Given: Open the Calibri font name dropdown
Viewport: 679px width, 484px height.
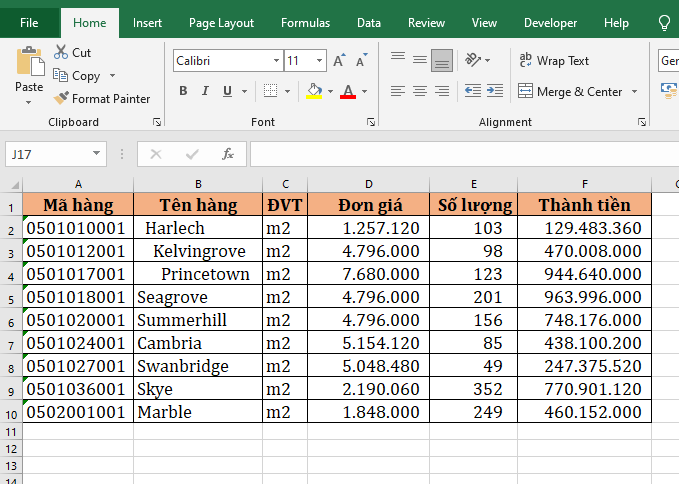Looking at the screenshot, I should 274,61.
